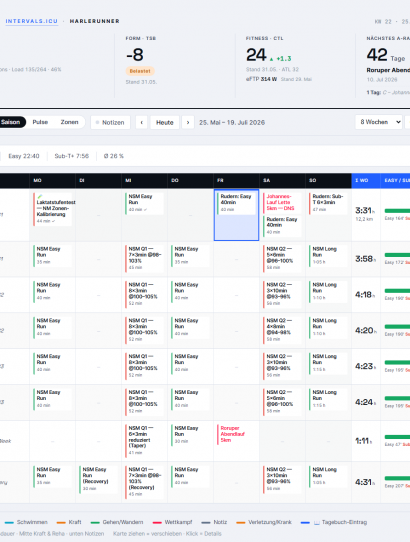410x542 pixels.
Task: Click the Fitness CTL value 24
Action: (x=256, y=55)
